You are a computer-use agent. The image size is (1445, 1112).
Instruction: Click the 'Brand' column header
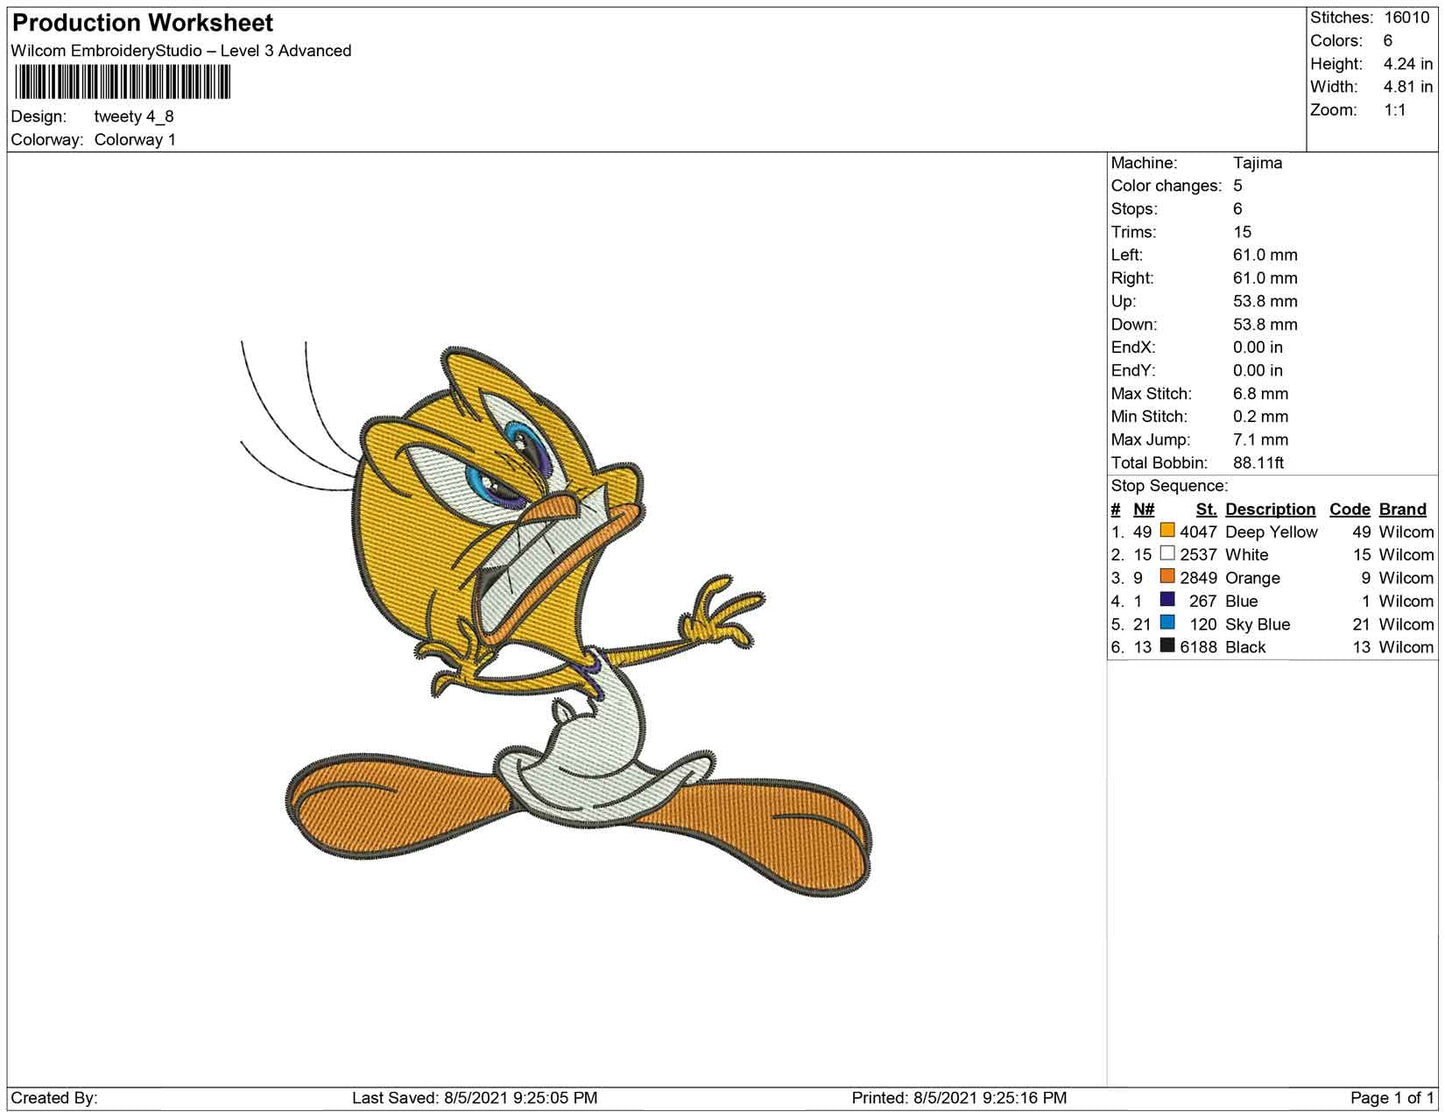(x=1402, y=509)
